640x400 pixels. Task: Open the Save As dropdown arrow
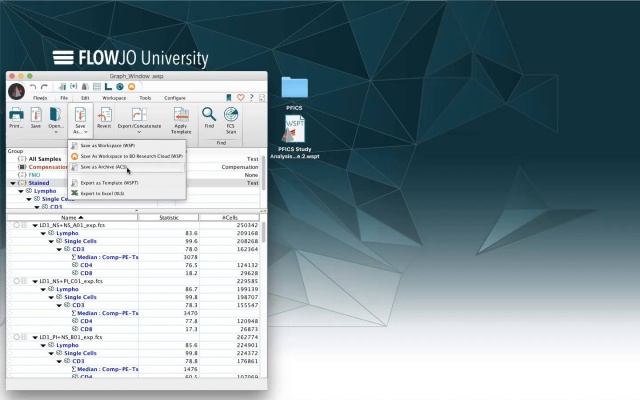86,132
